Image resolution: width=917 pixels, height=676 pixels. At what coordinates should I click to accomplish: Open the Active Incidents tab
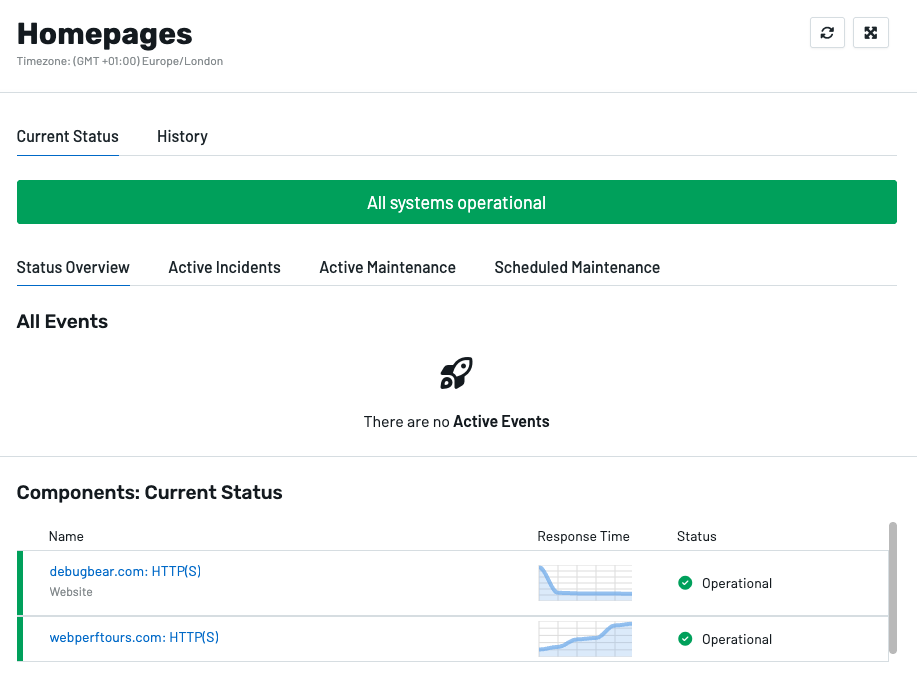225,267
